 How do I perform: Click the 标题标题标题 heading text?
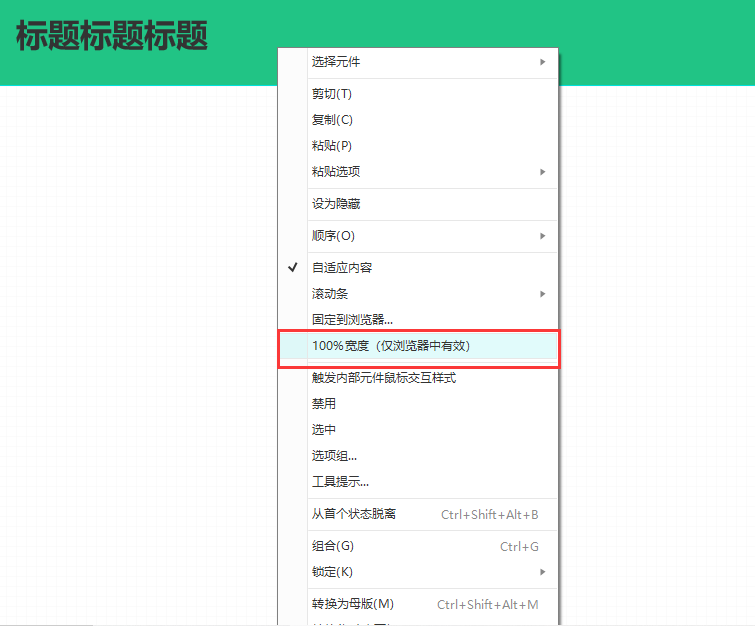pyautogui.click(x=112, y=37)
